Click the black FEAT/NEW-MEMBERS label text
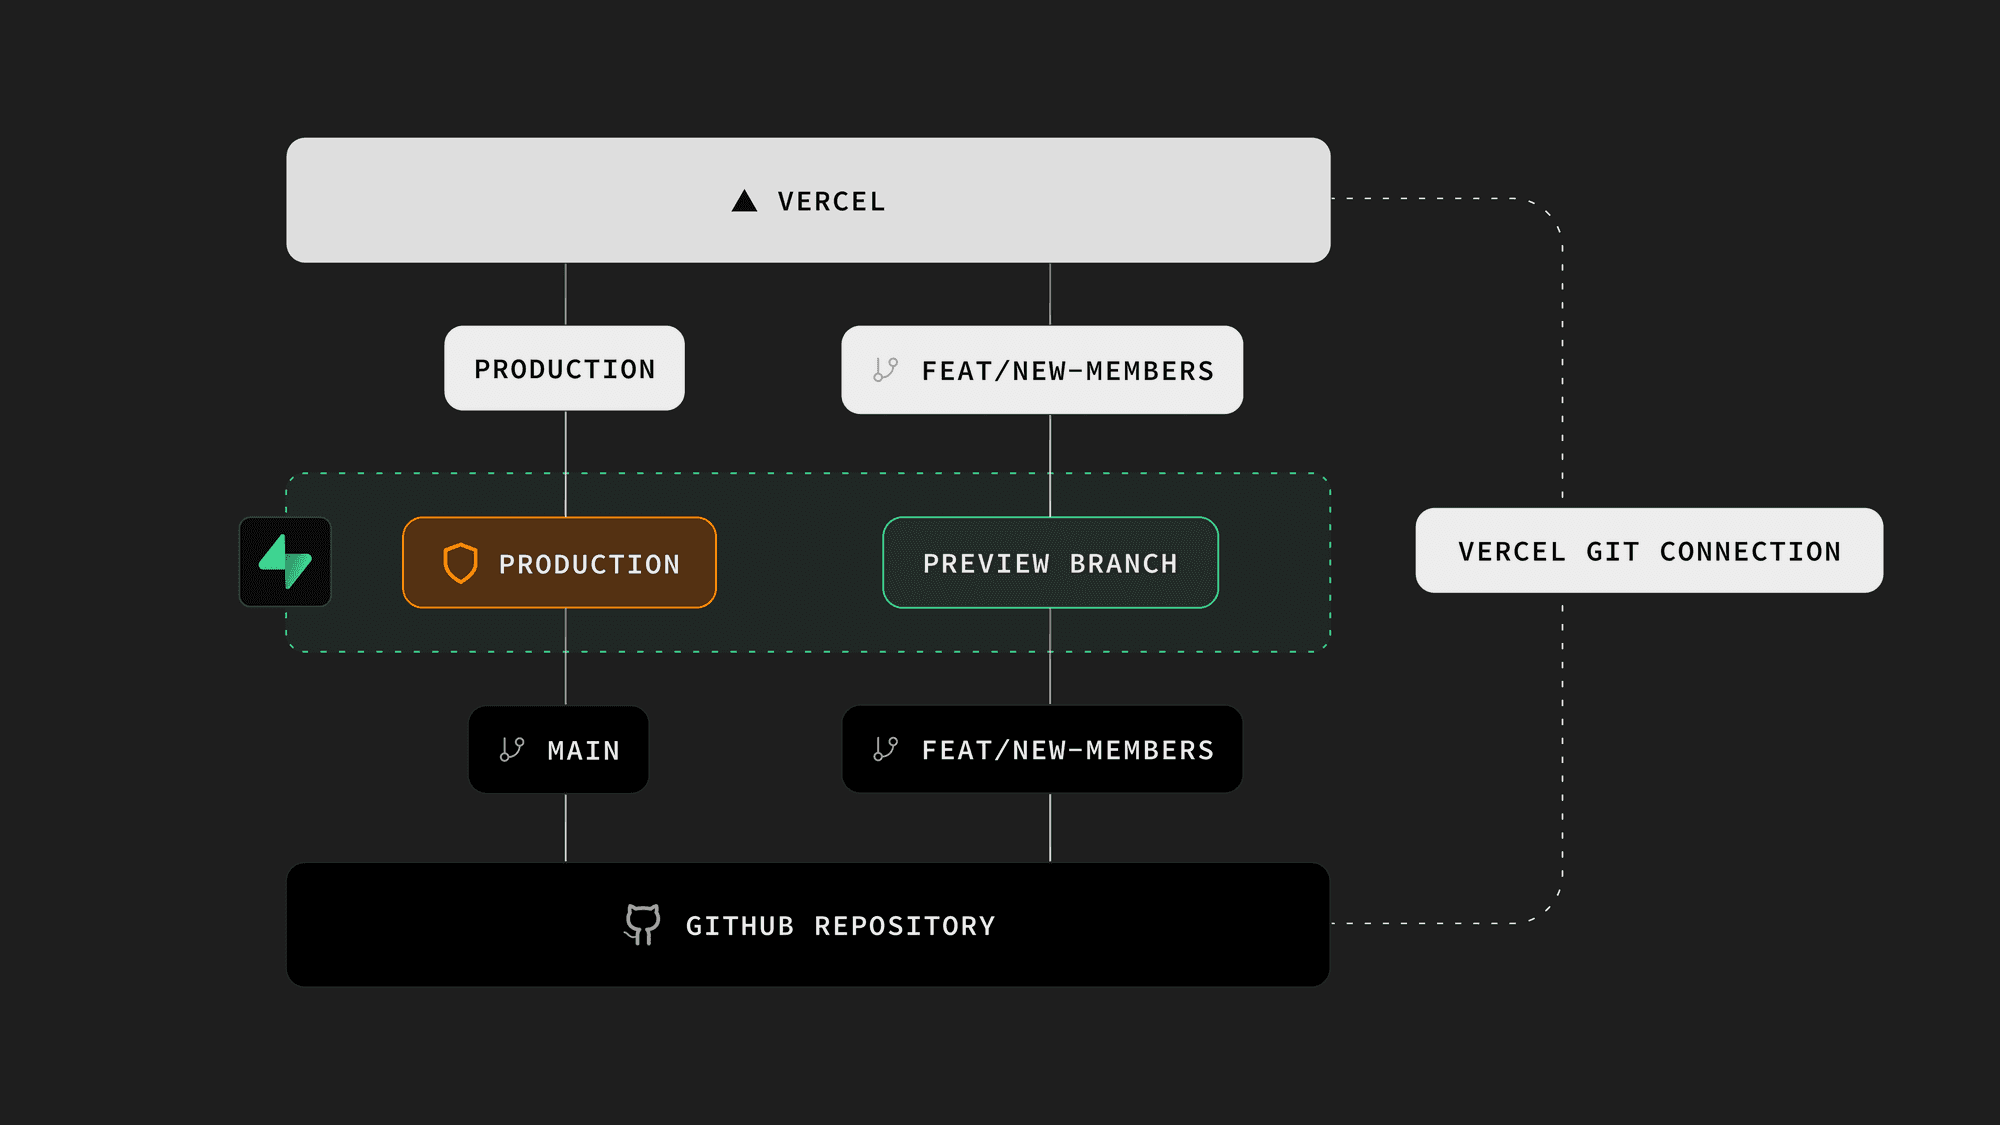The width and height of the screenshot is (2000, 1125). (x=1067, y=750)
